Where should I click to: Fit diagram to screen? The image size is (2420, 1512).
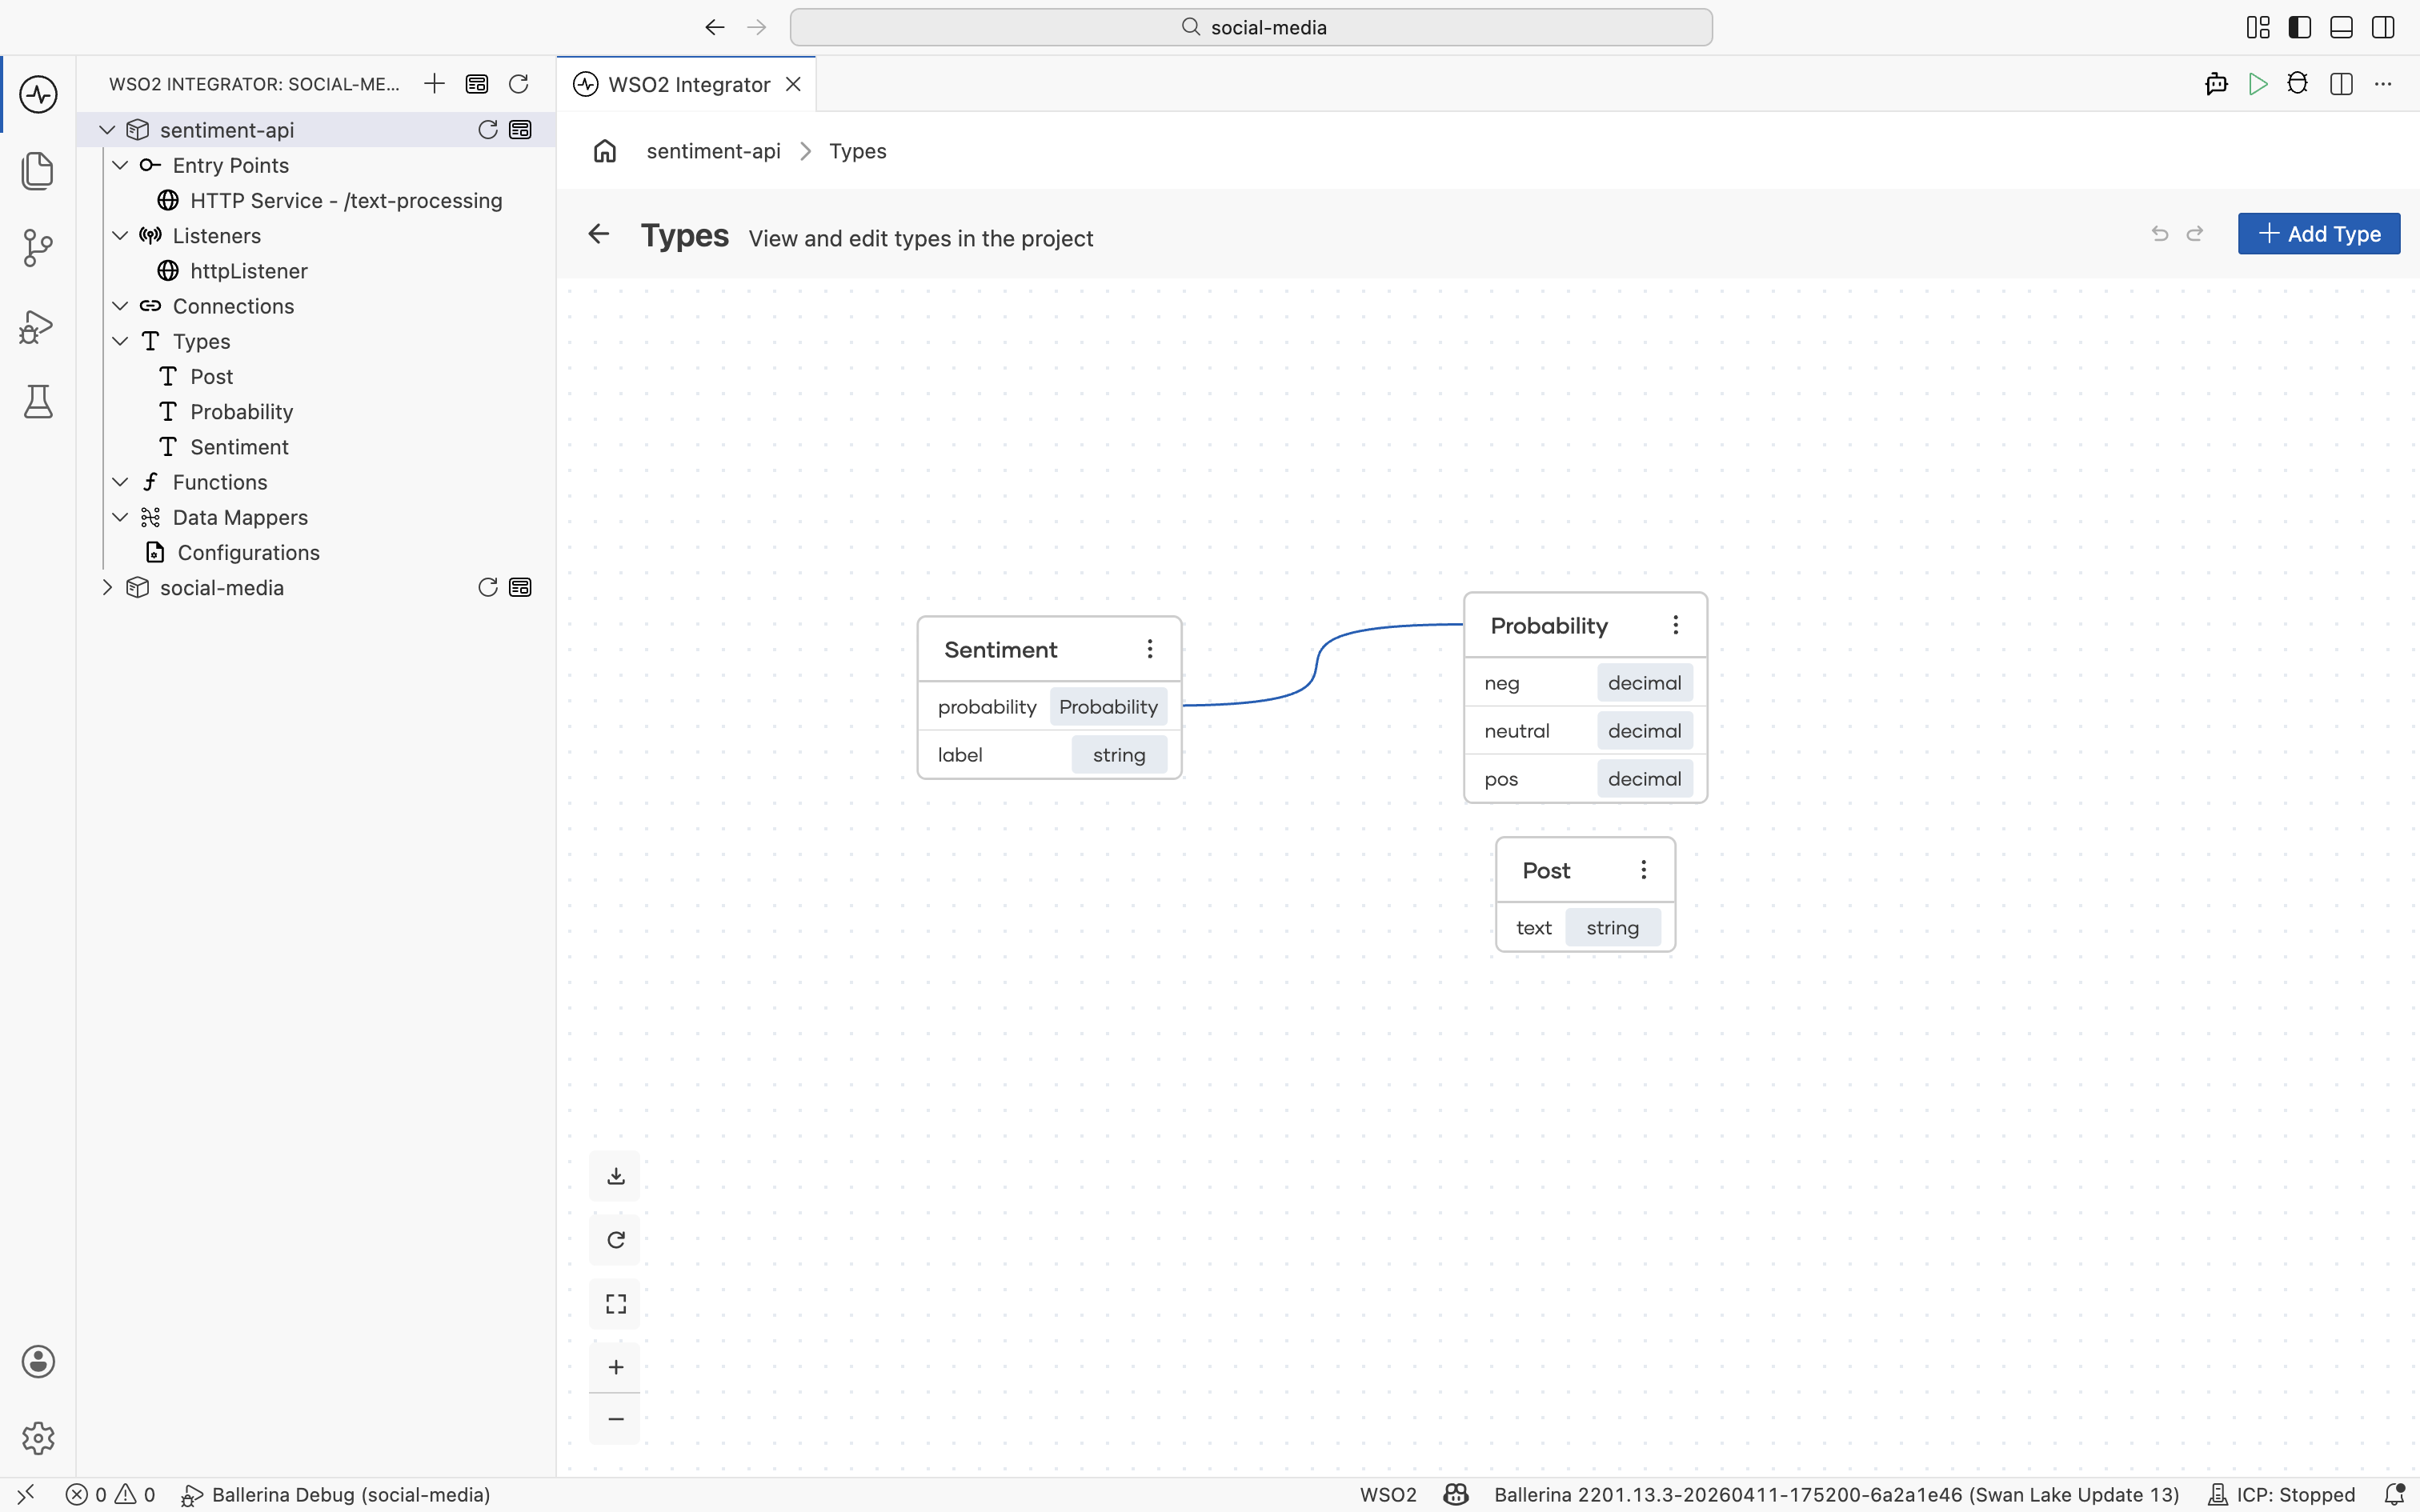pyautogui.click(x=615, y=1304)
